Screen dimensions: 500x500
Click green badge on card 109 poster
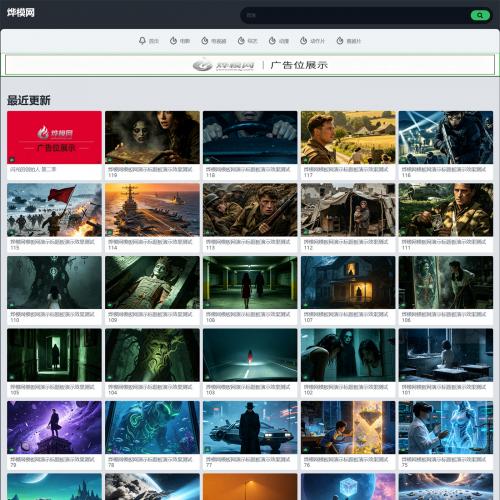[110, 304]
